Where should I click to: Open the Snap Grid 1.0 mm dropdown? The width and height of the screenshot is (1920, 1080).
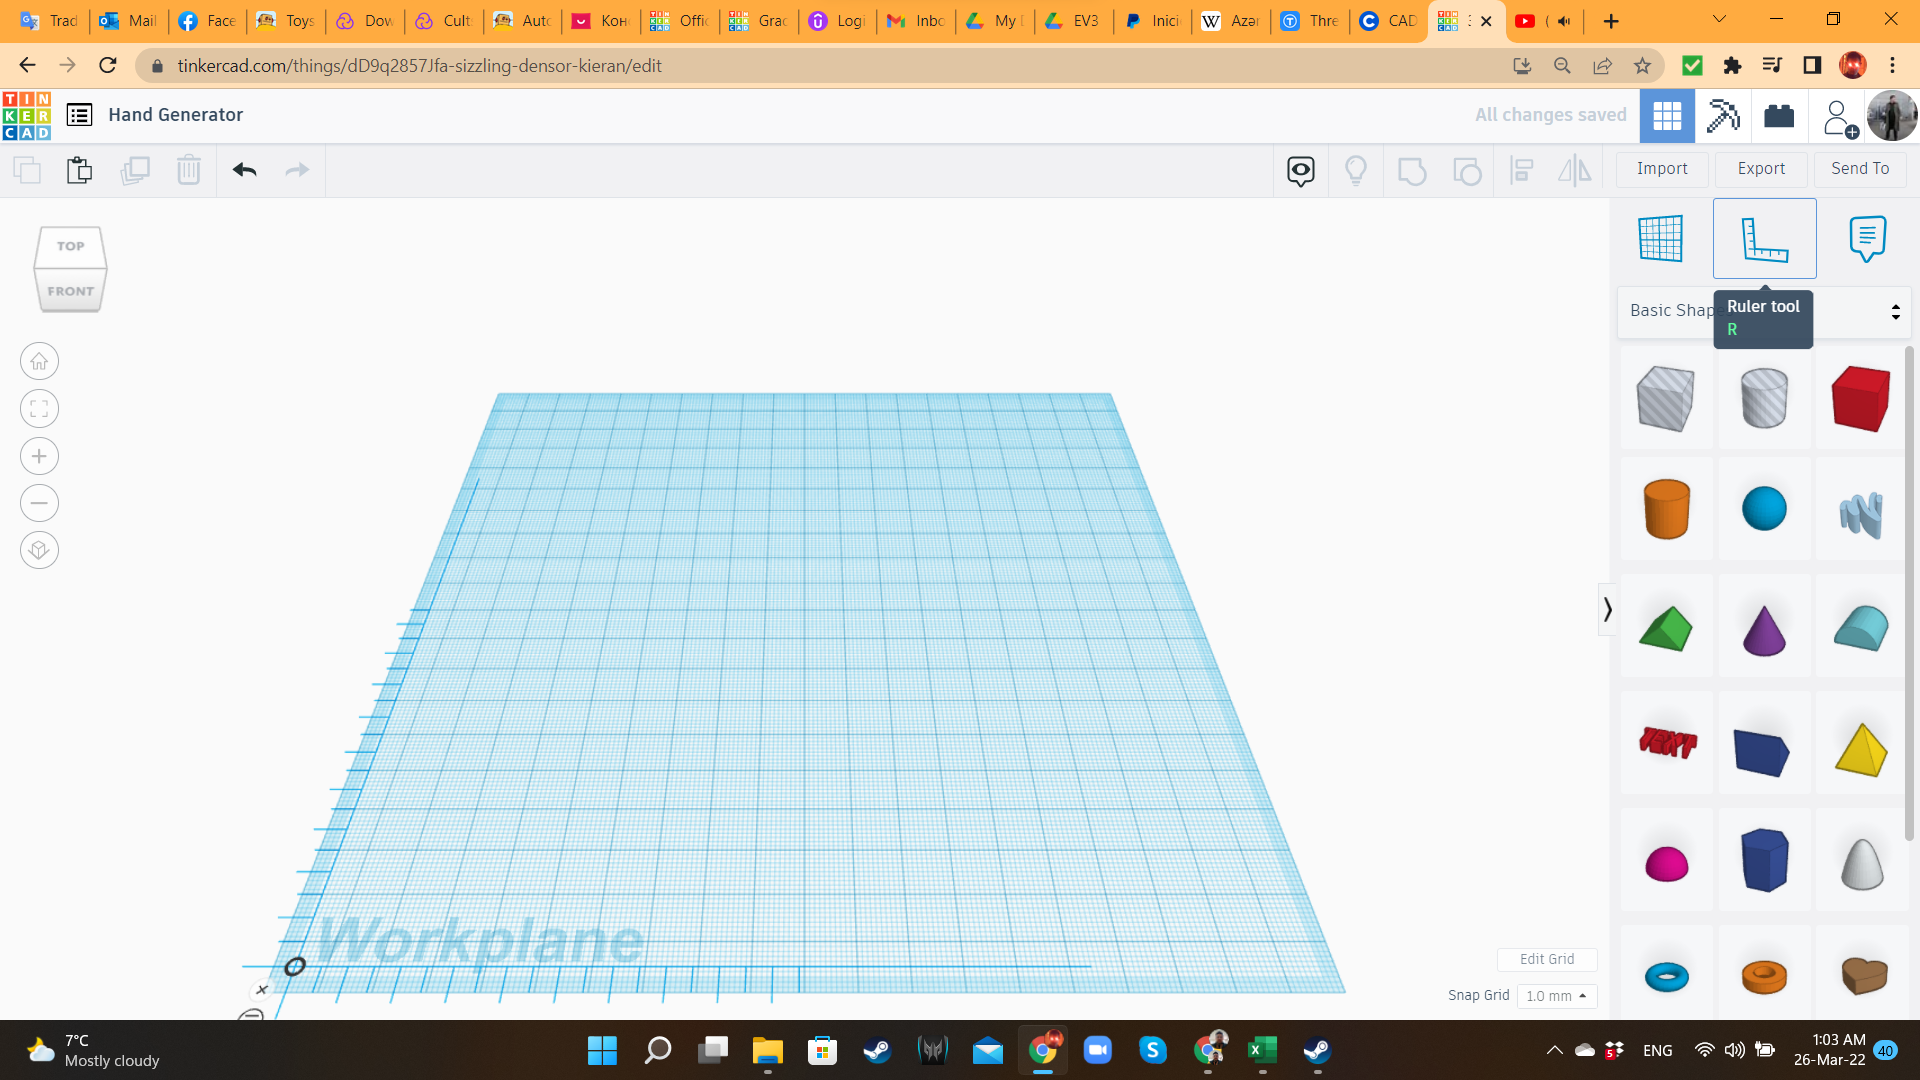click(1556, 996)
